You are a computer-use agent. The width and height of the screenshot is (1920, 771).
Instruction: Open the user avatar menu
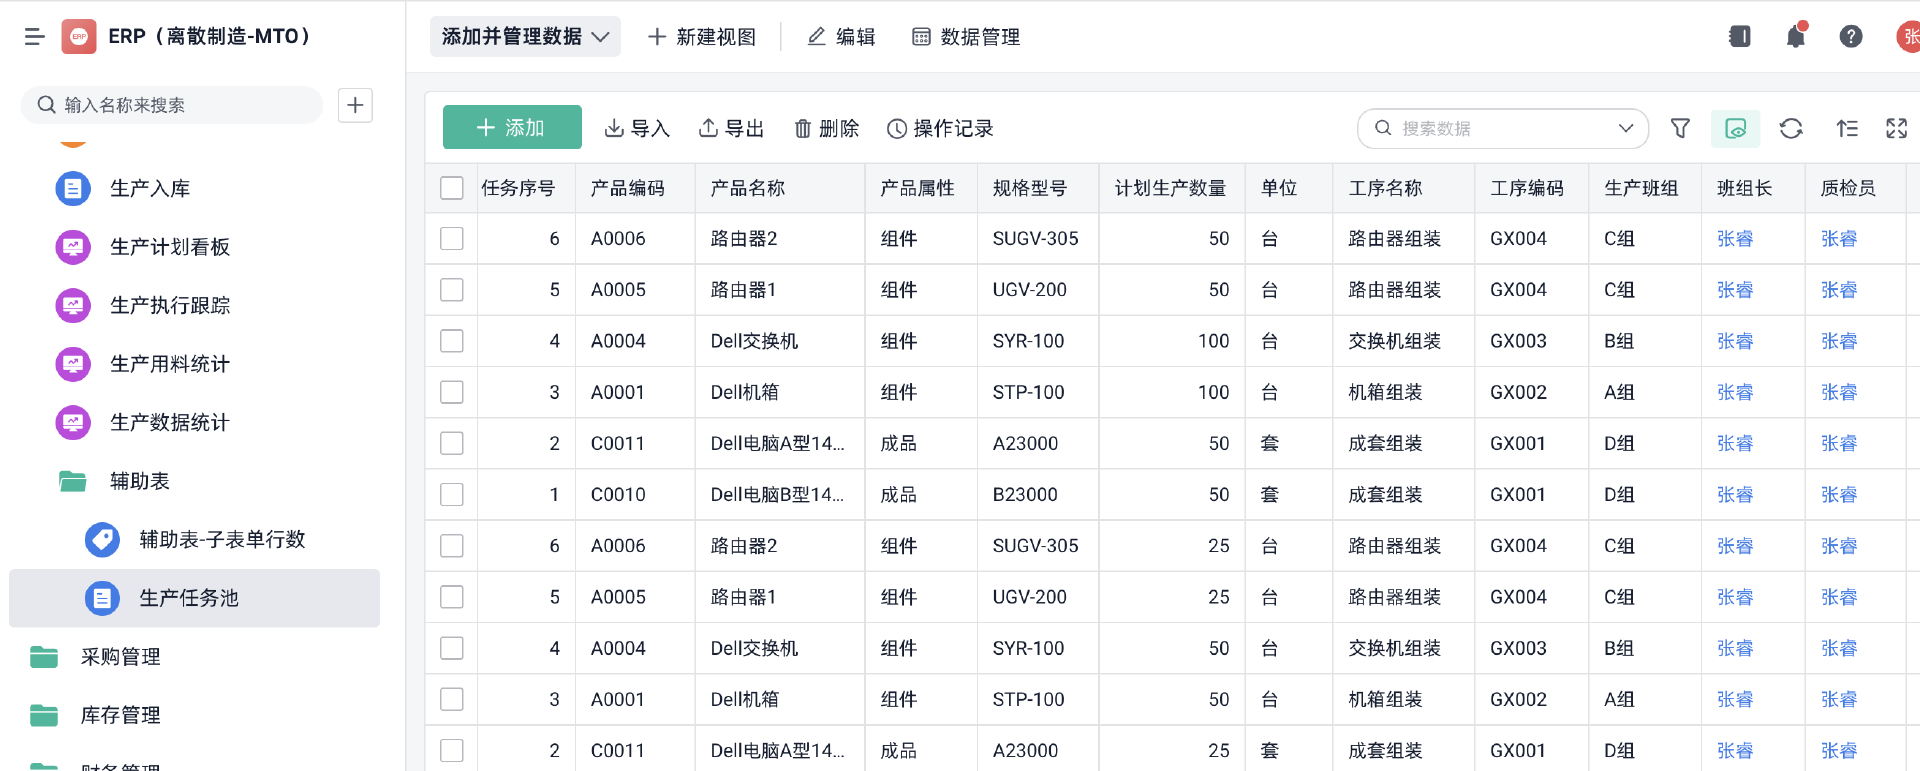1908,37
